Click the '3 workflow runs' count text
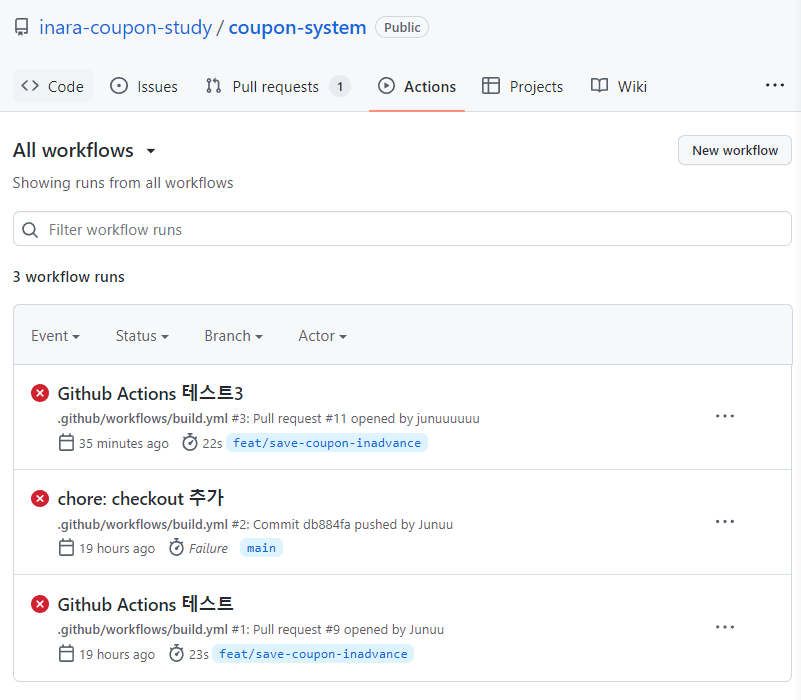Screen dimensions: 801x700 point(68,277)
